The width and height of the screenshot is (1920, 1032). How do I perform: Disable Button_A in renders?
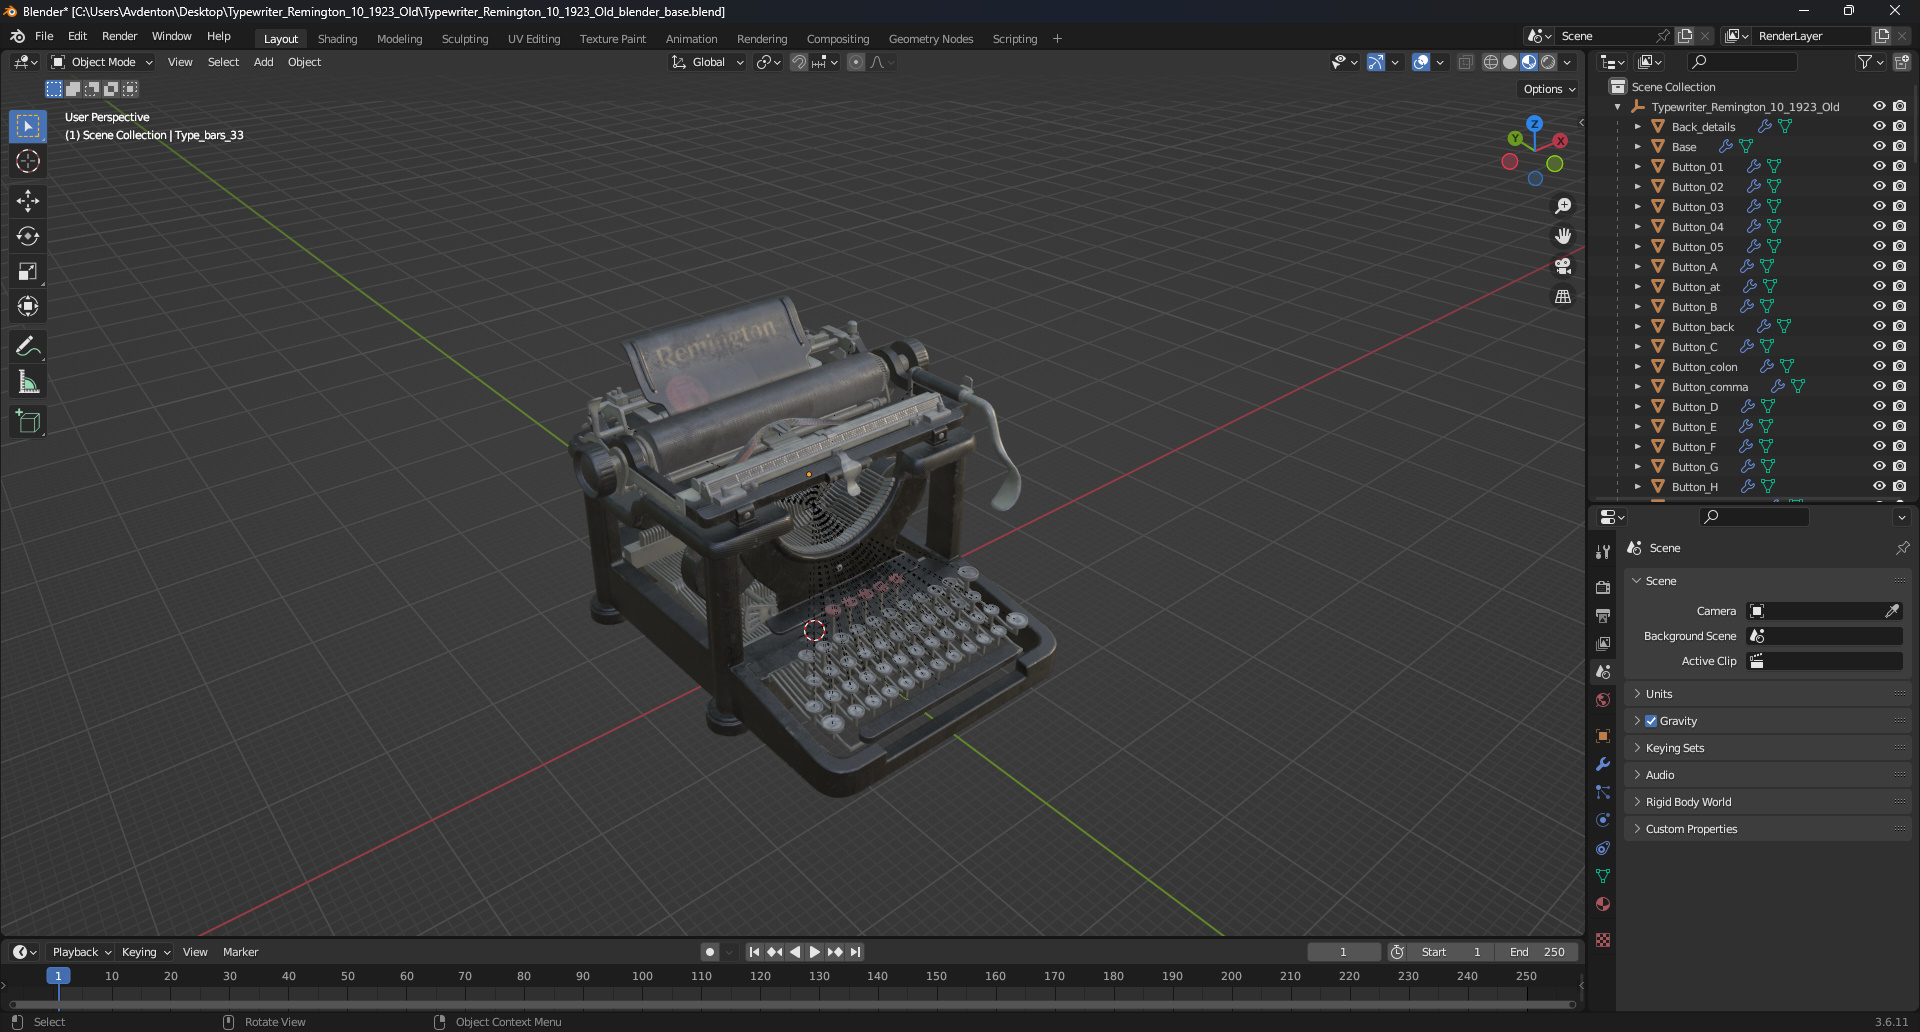pos(1899,266)
